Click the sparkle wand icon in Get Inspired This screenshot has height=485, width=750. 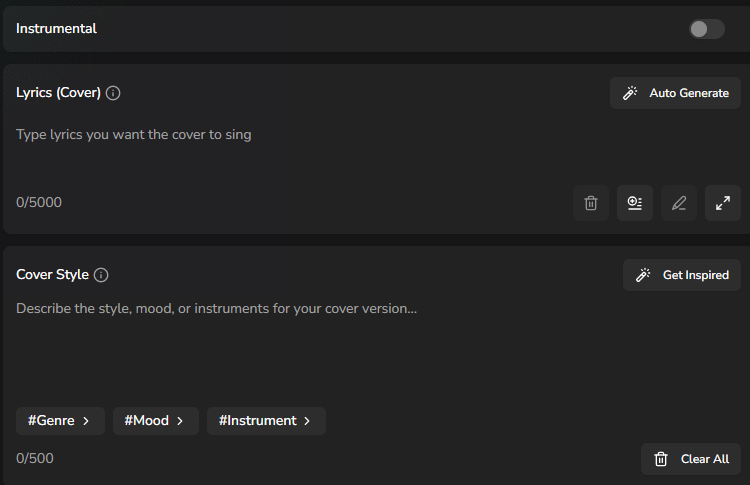643,275
